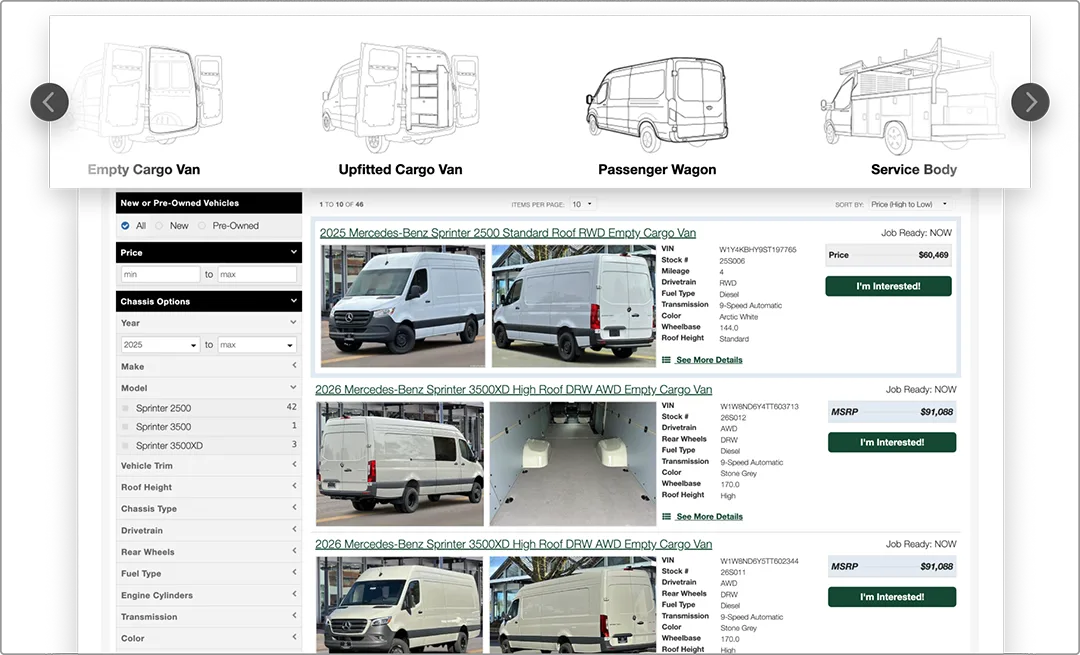Open the stock 26S012 Sprinter 3500XD listing title

point(513,389)
